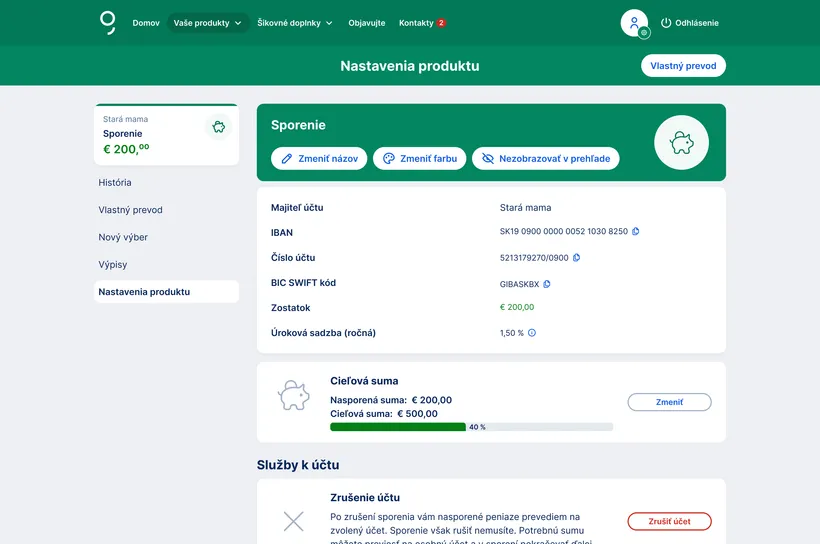Click the bank logo in header

pyautogui.click(x=108, y=22)
